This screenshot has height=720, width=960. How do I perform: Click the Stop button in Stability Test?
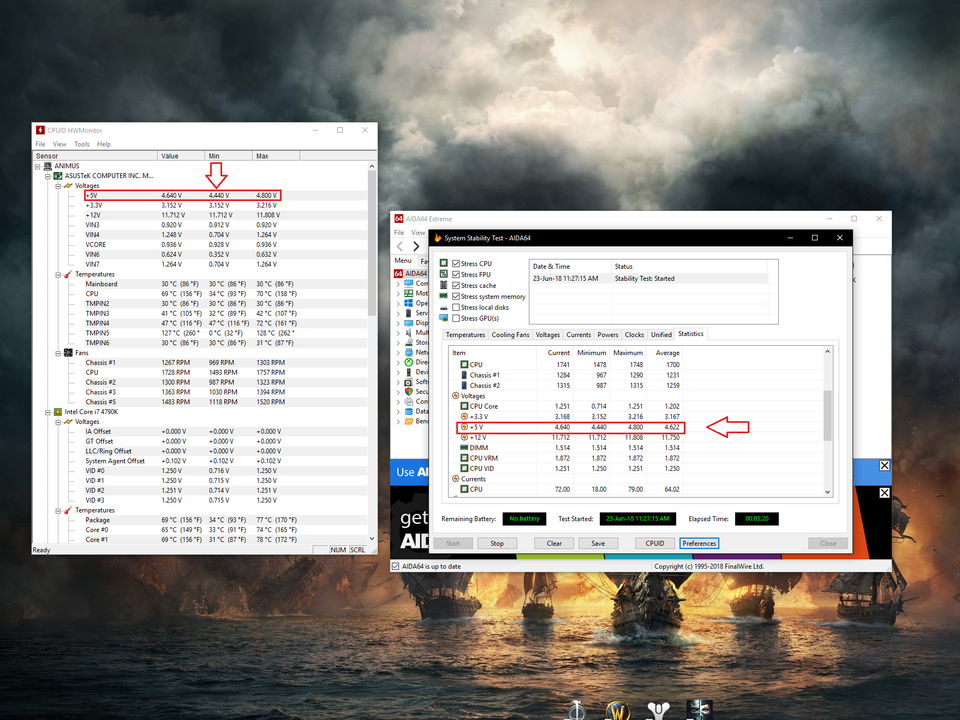[497, 543]
